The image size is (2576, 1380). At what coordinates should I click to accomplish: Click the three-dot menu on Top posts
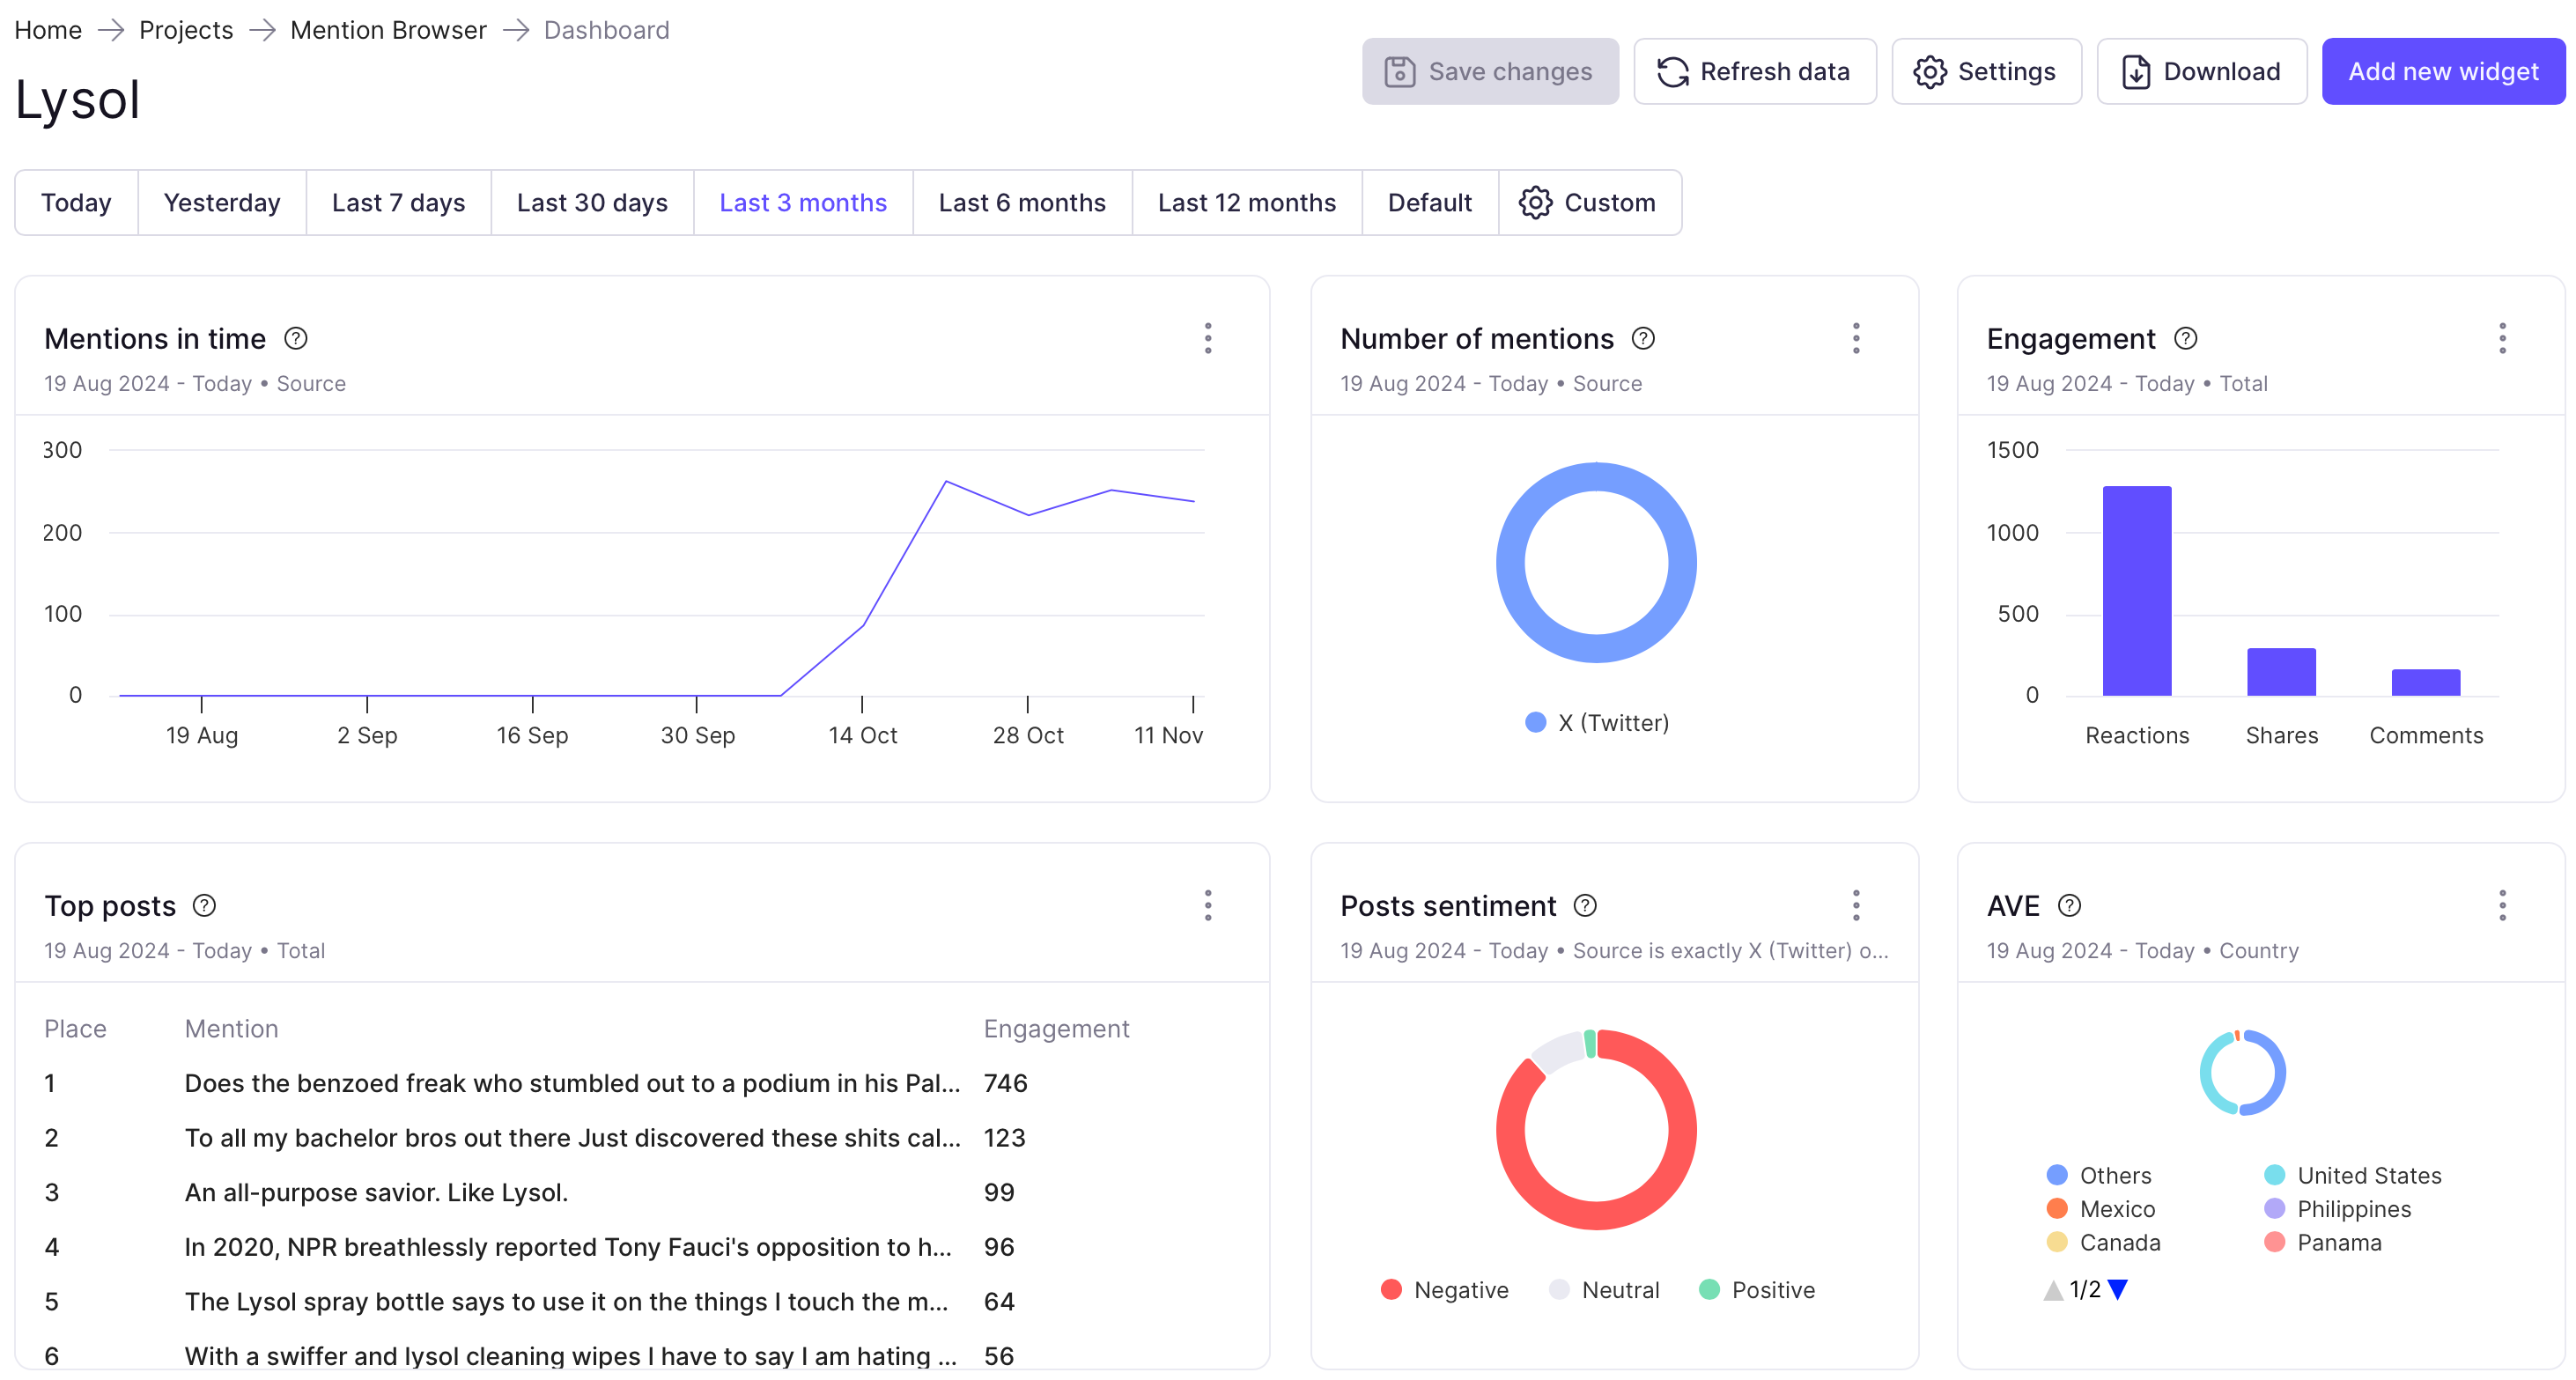pyautogui.click(x=1210, y=904)
